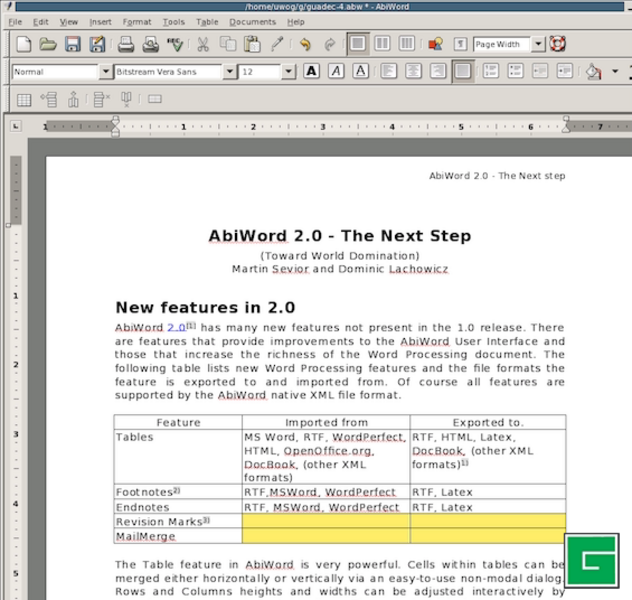
Task: Switch to two-column layout
Action: pos(382,44)
